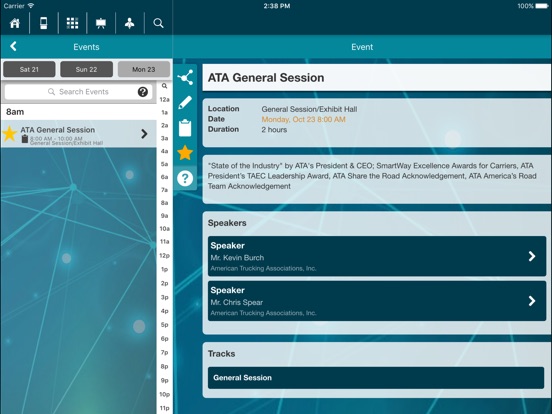
Task: Tap the 2:38 PM clock
Action: tap(277, 6)
